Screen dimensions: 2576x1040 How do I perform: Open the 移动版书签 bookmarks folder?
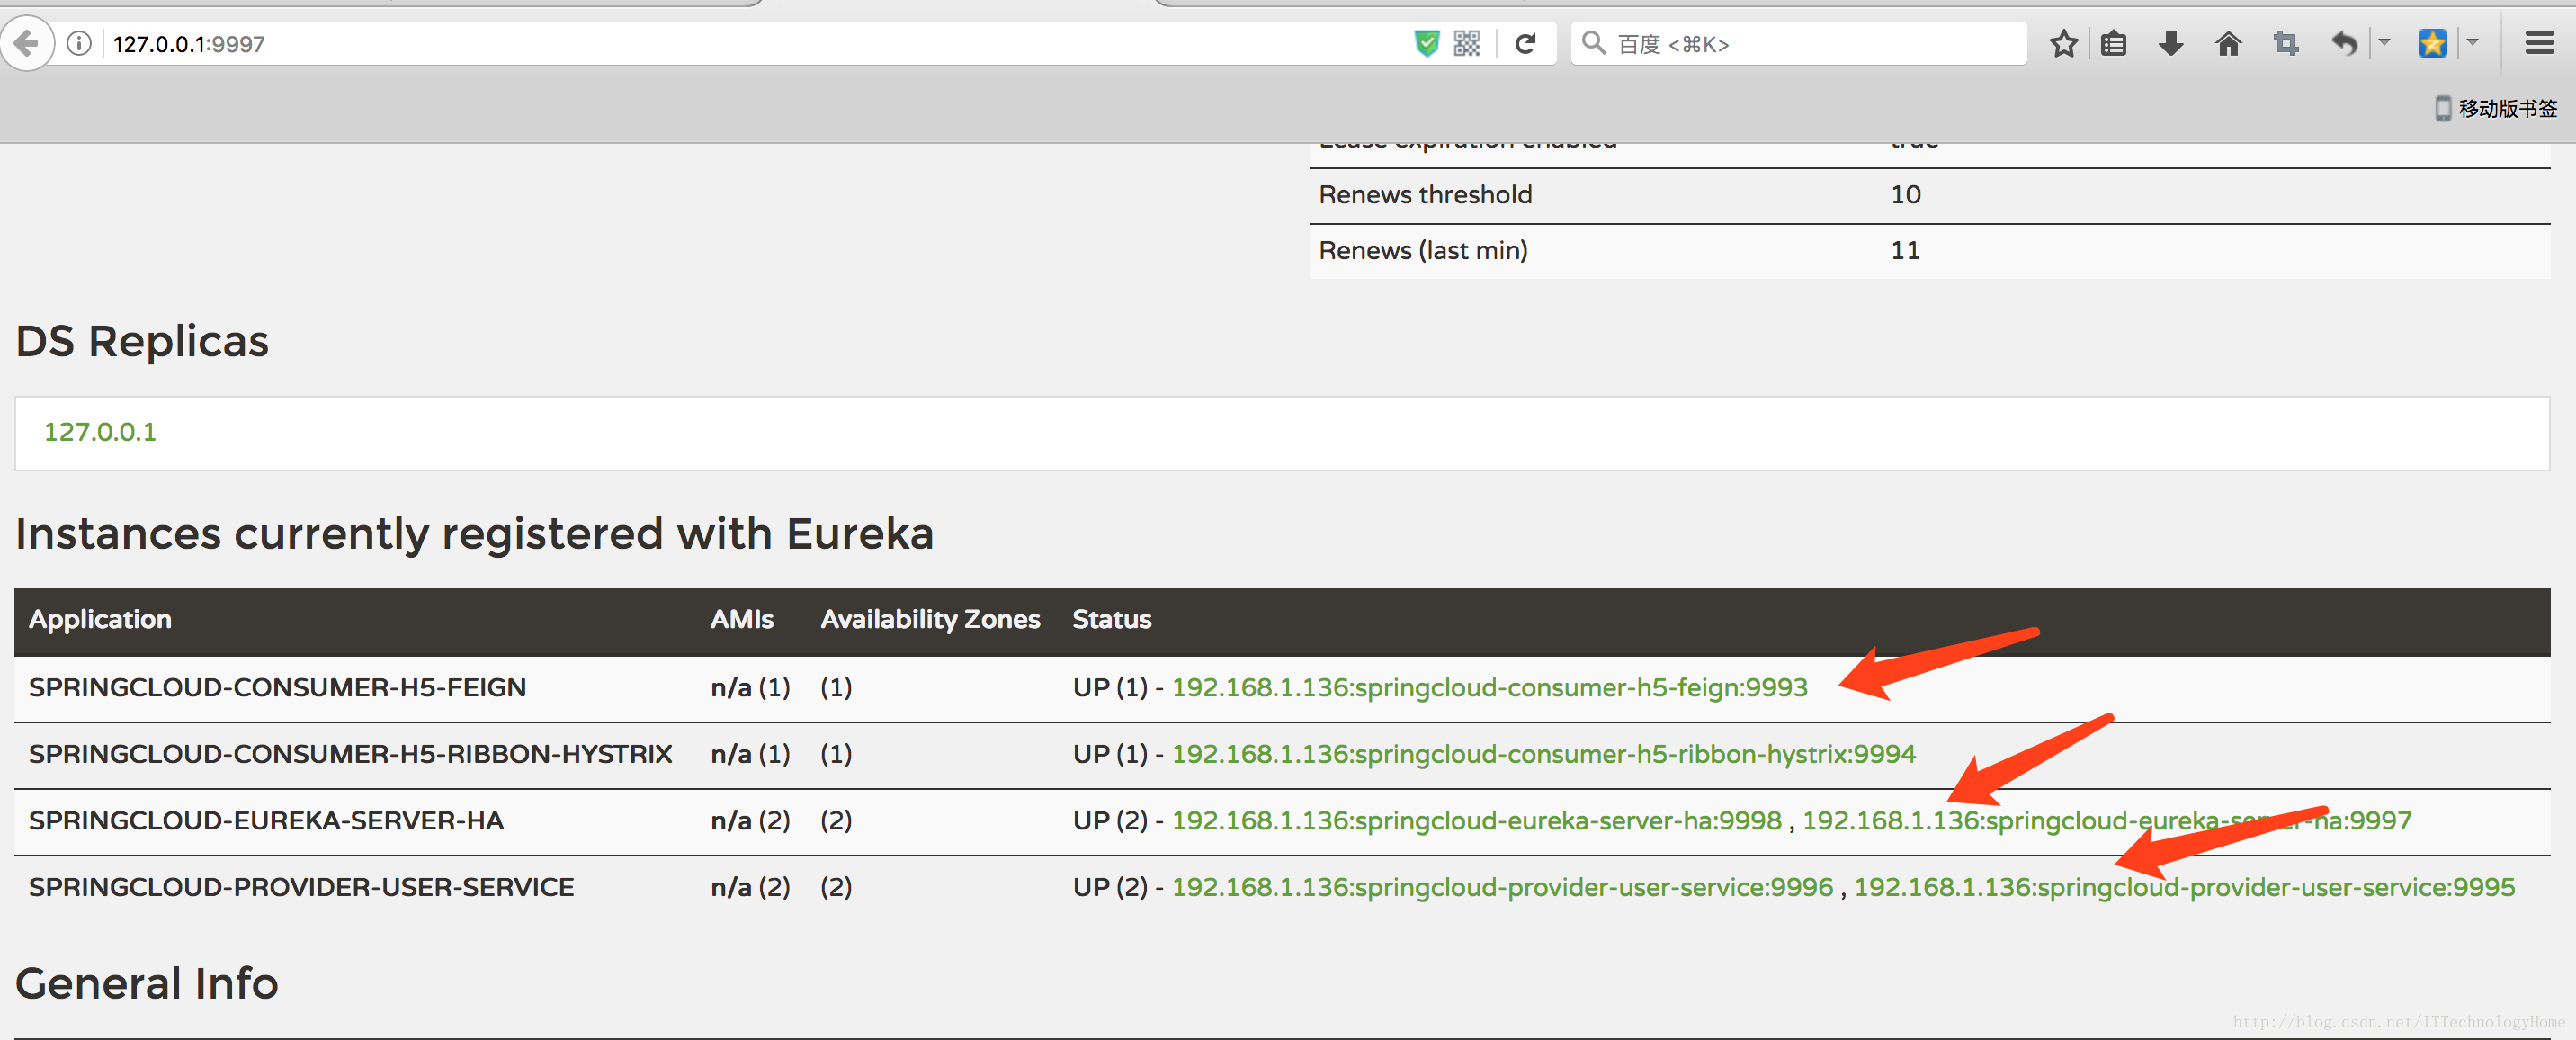pyautogui.click(x=2496, y=108)
